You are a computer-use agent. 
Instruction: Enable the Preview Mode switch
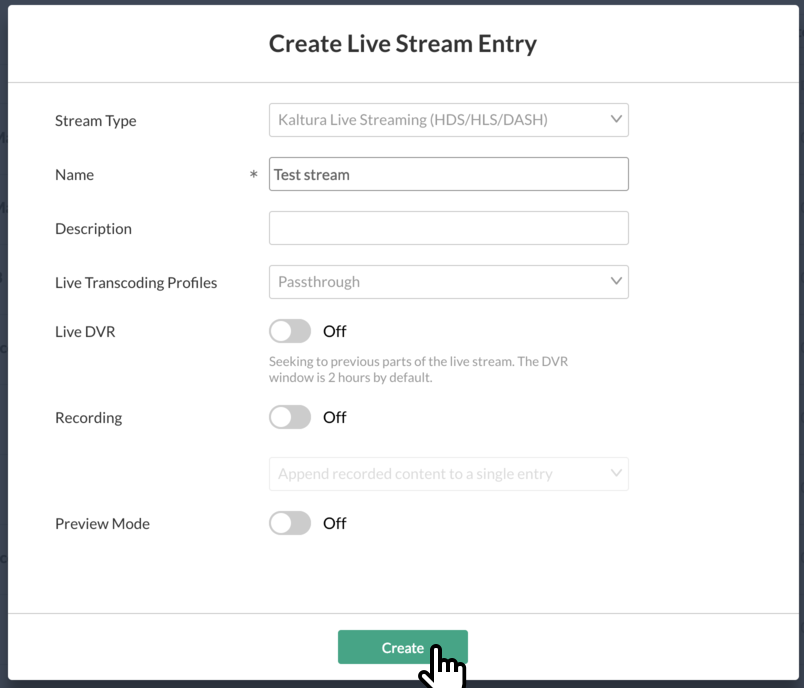pyautogui.click(x=290, y=523)
